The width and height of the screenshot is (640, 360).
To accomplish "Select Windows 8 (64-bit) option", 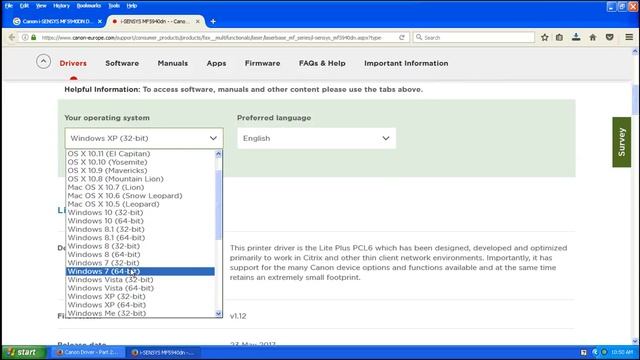I will [140, 254].
